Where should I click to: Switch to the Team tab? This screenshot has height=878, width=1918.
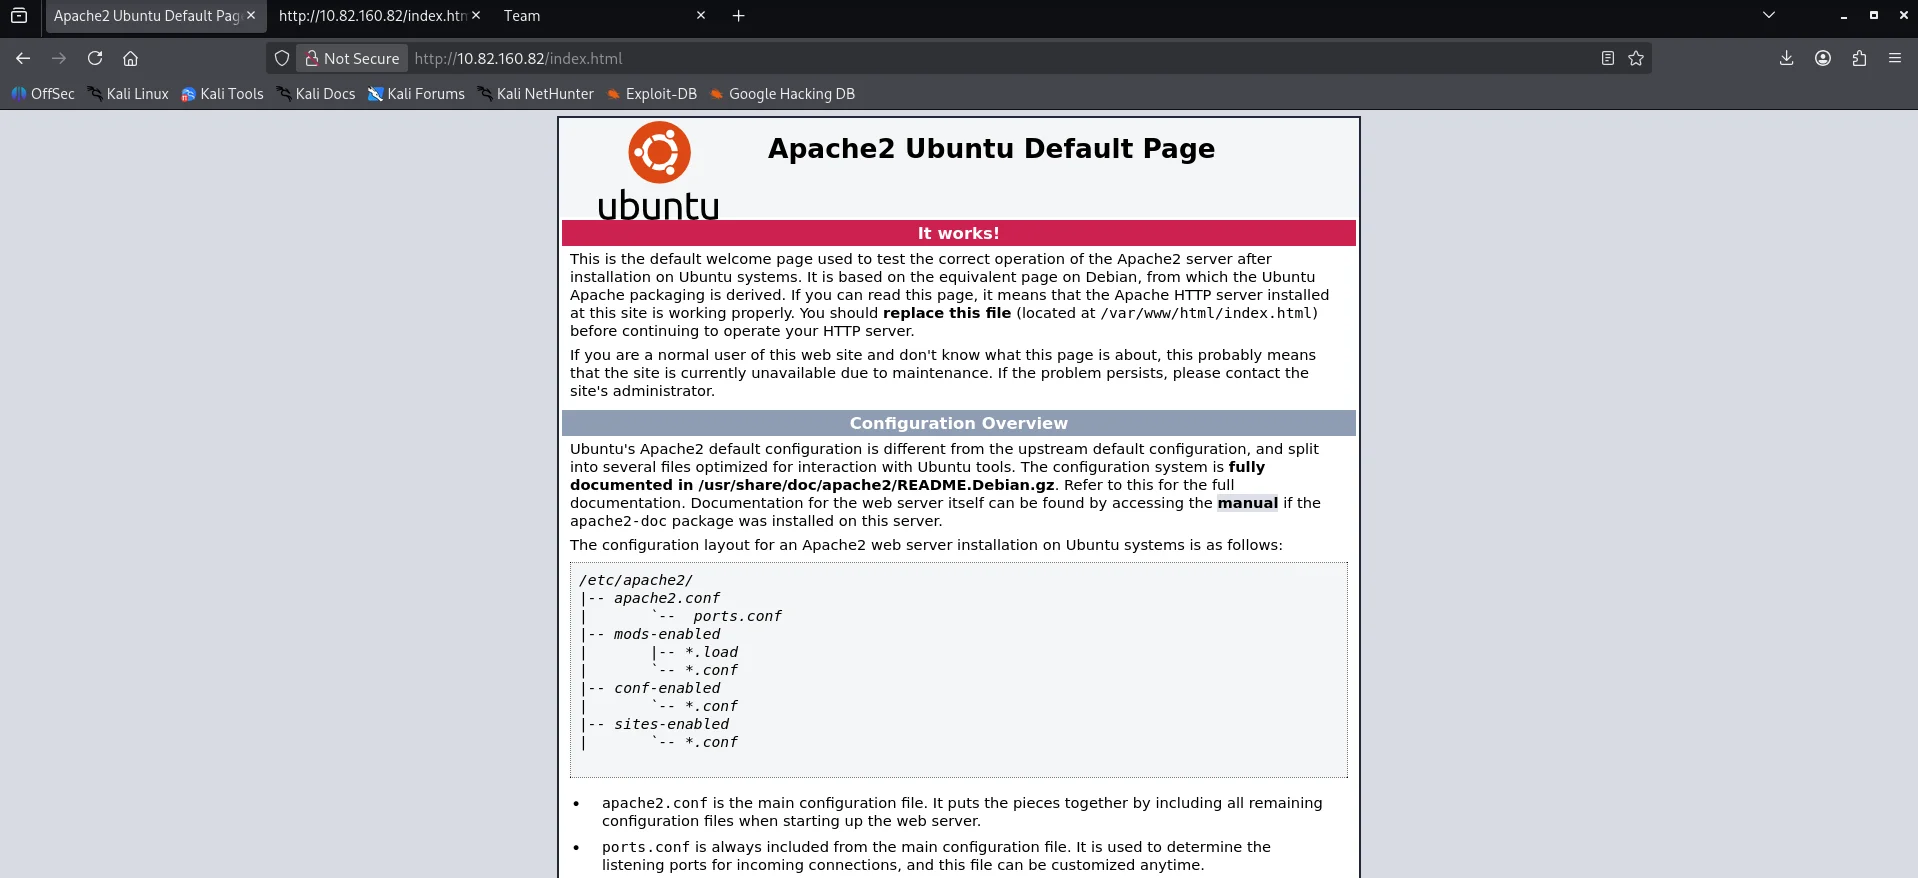[x=590, y=16]
